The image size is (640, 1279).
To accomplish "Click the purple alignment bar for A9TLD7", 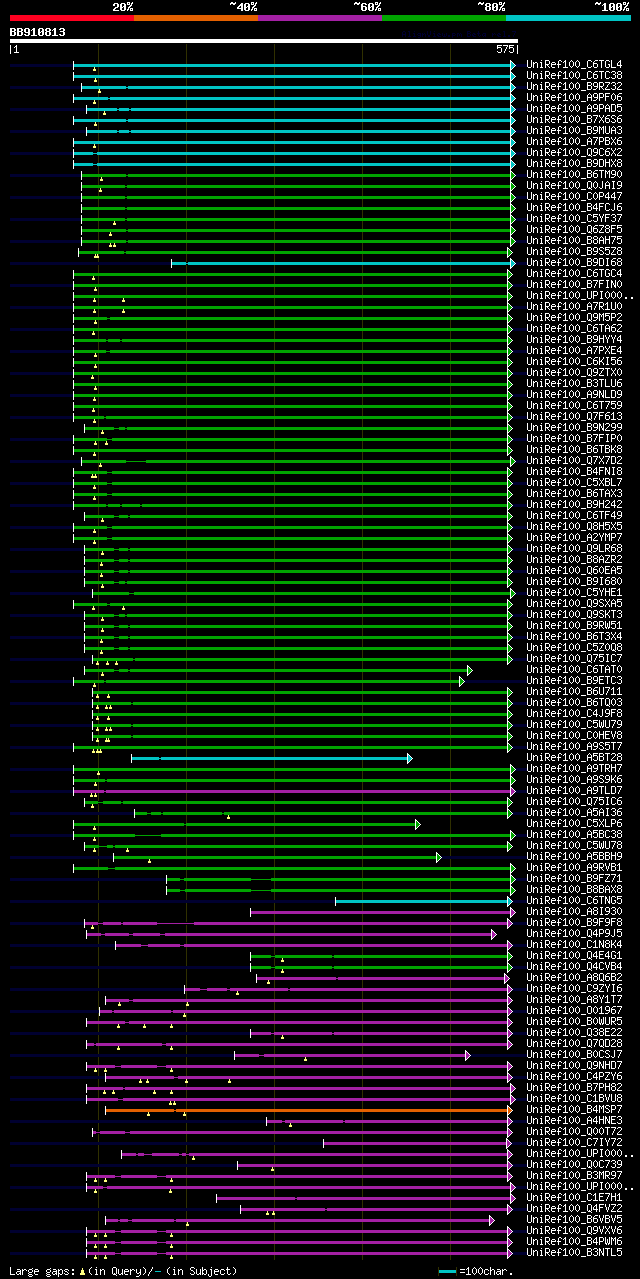I will tap(292, 791).
